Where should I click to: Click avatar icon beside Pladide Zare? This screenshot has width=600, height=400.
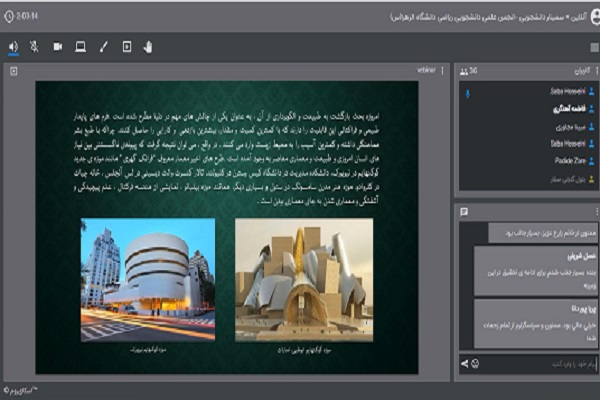tap(592, 161)
